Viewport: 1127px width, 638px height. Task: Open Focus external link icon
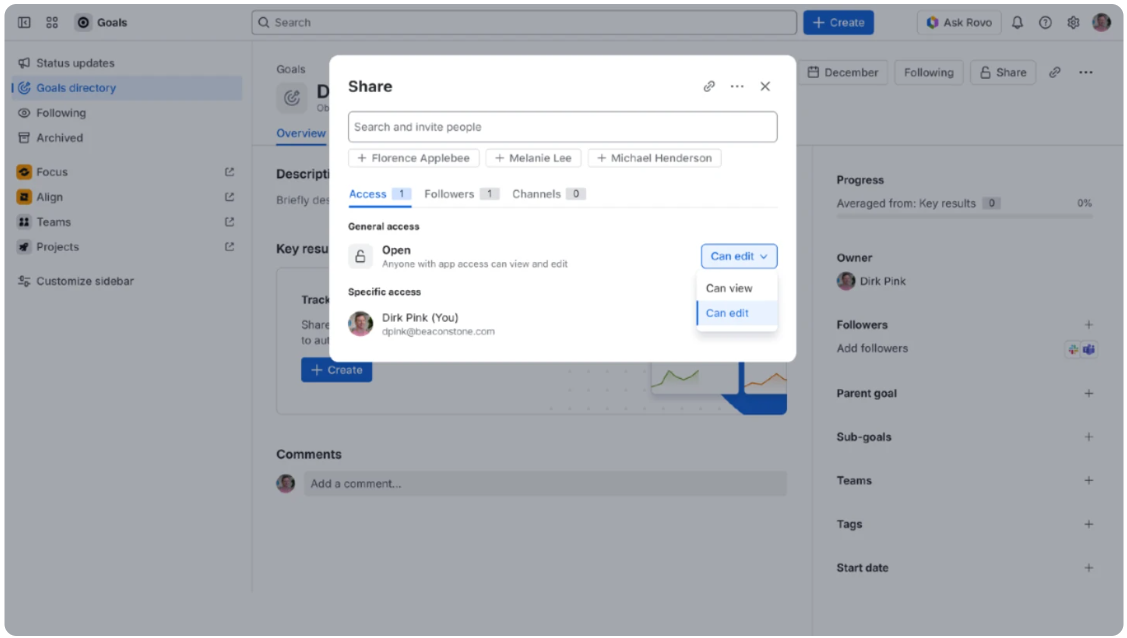229,172
